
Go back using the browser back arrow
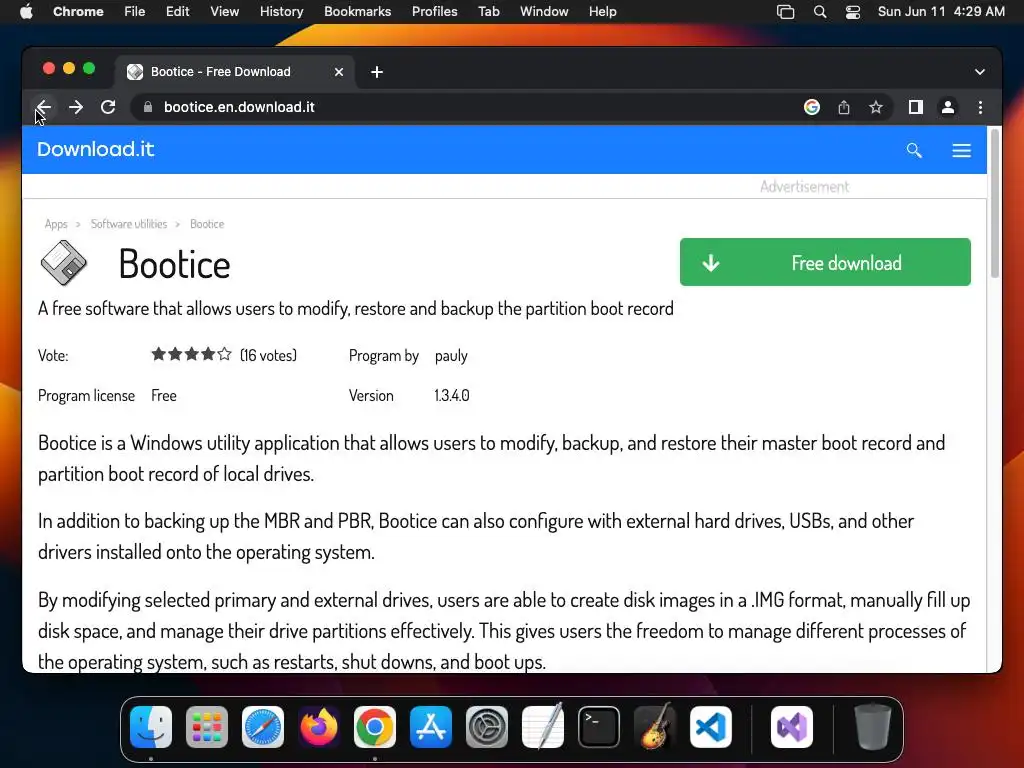pos(44,107)
